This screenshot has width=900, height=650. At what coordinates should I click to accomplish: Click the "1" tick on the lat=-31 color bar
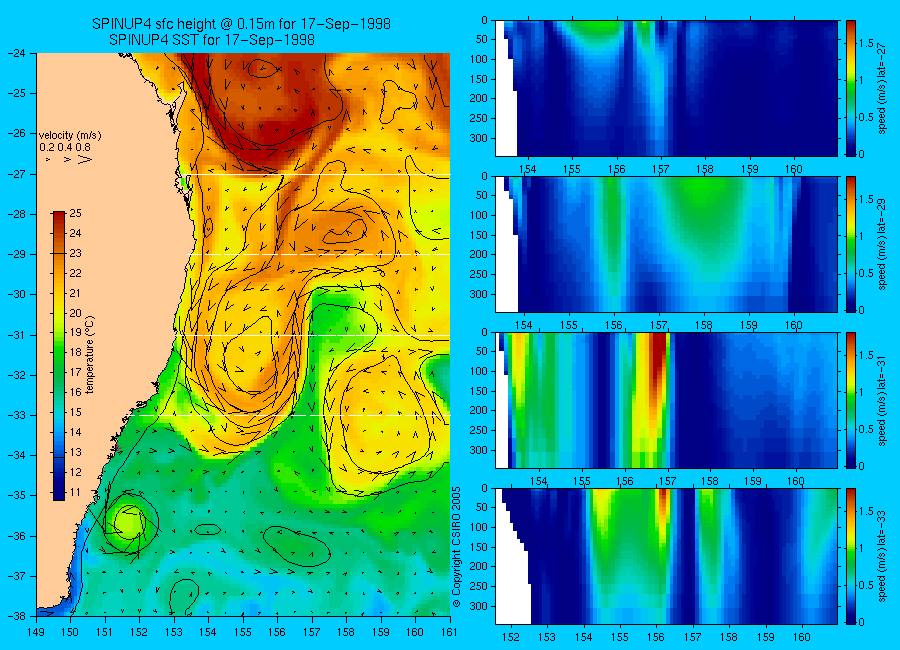click(862, 392)
